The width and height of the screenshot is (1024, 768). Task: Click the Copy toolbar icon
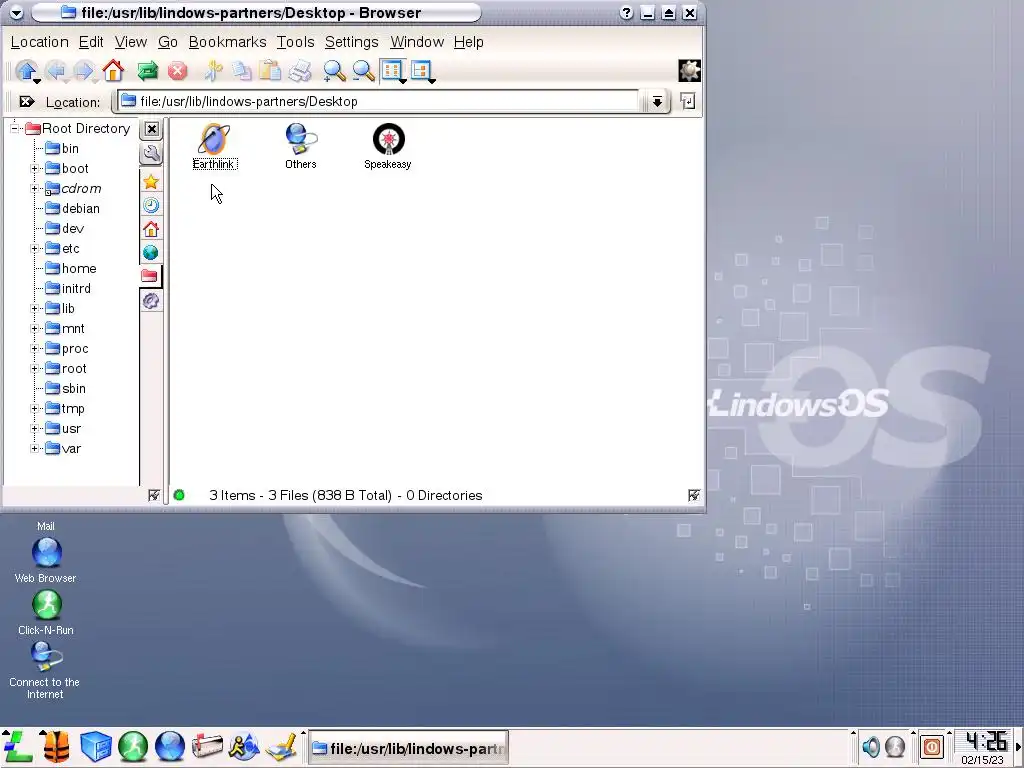pos(242,71)
